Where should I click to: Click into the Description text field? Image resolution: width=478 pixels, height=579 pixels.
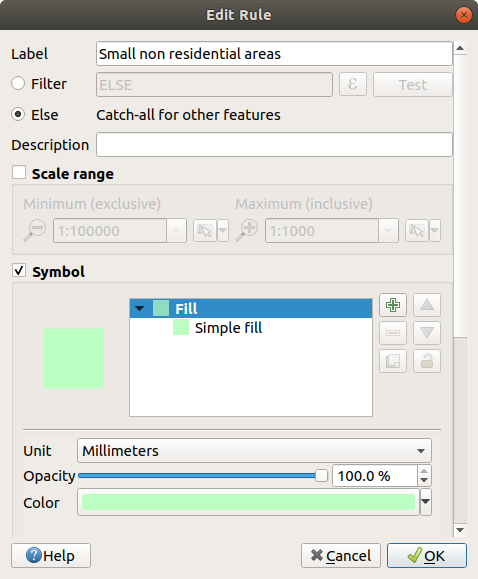click(x=274, y=145)
